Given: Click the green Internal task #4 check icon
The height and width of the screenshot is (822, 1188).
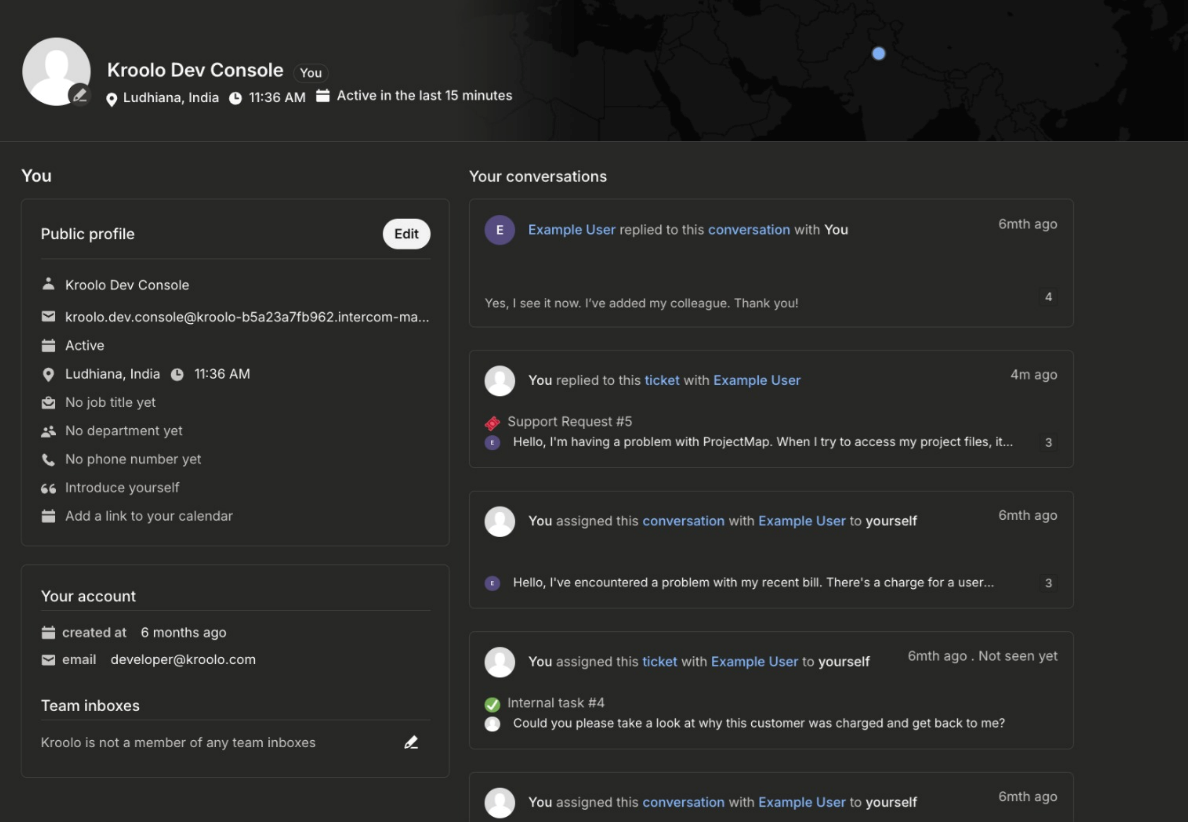Looking at the screenshot, I should coord(492,703).
